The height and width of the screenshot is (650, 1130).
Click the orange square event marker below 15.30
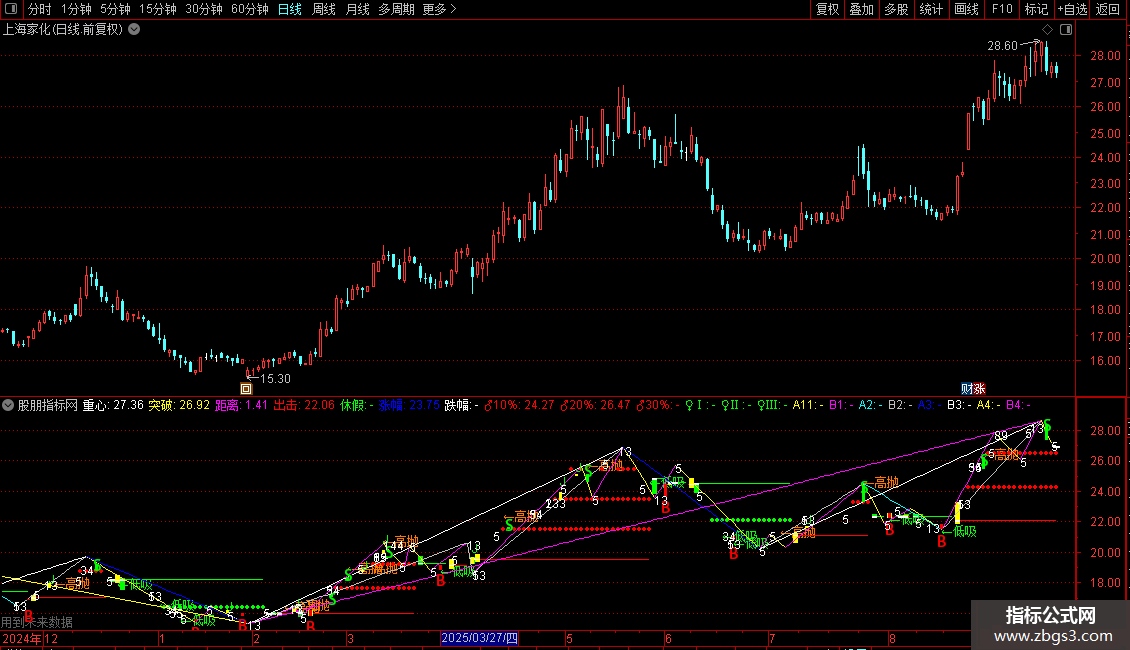246,388
